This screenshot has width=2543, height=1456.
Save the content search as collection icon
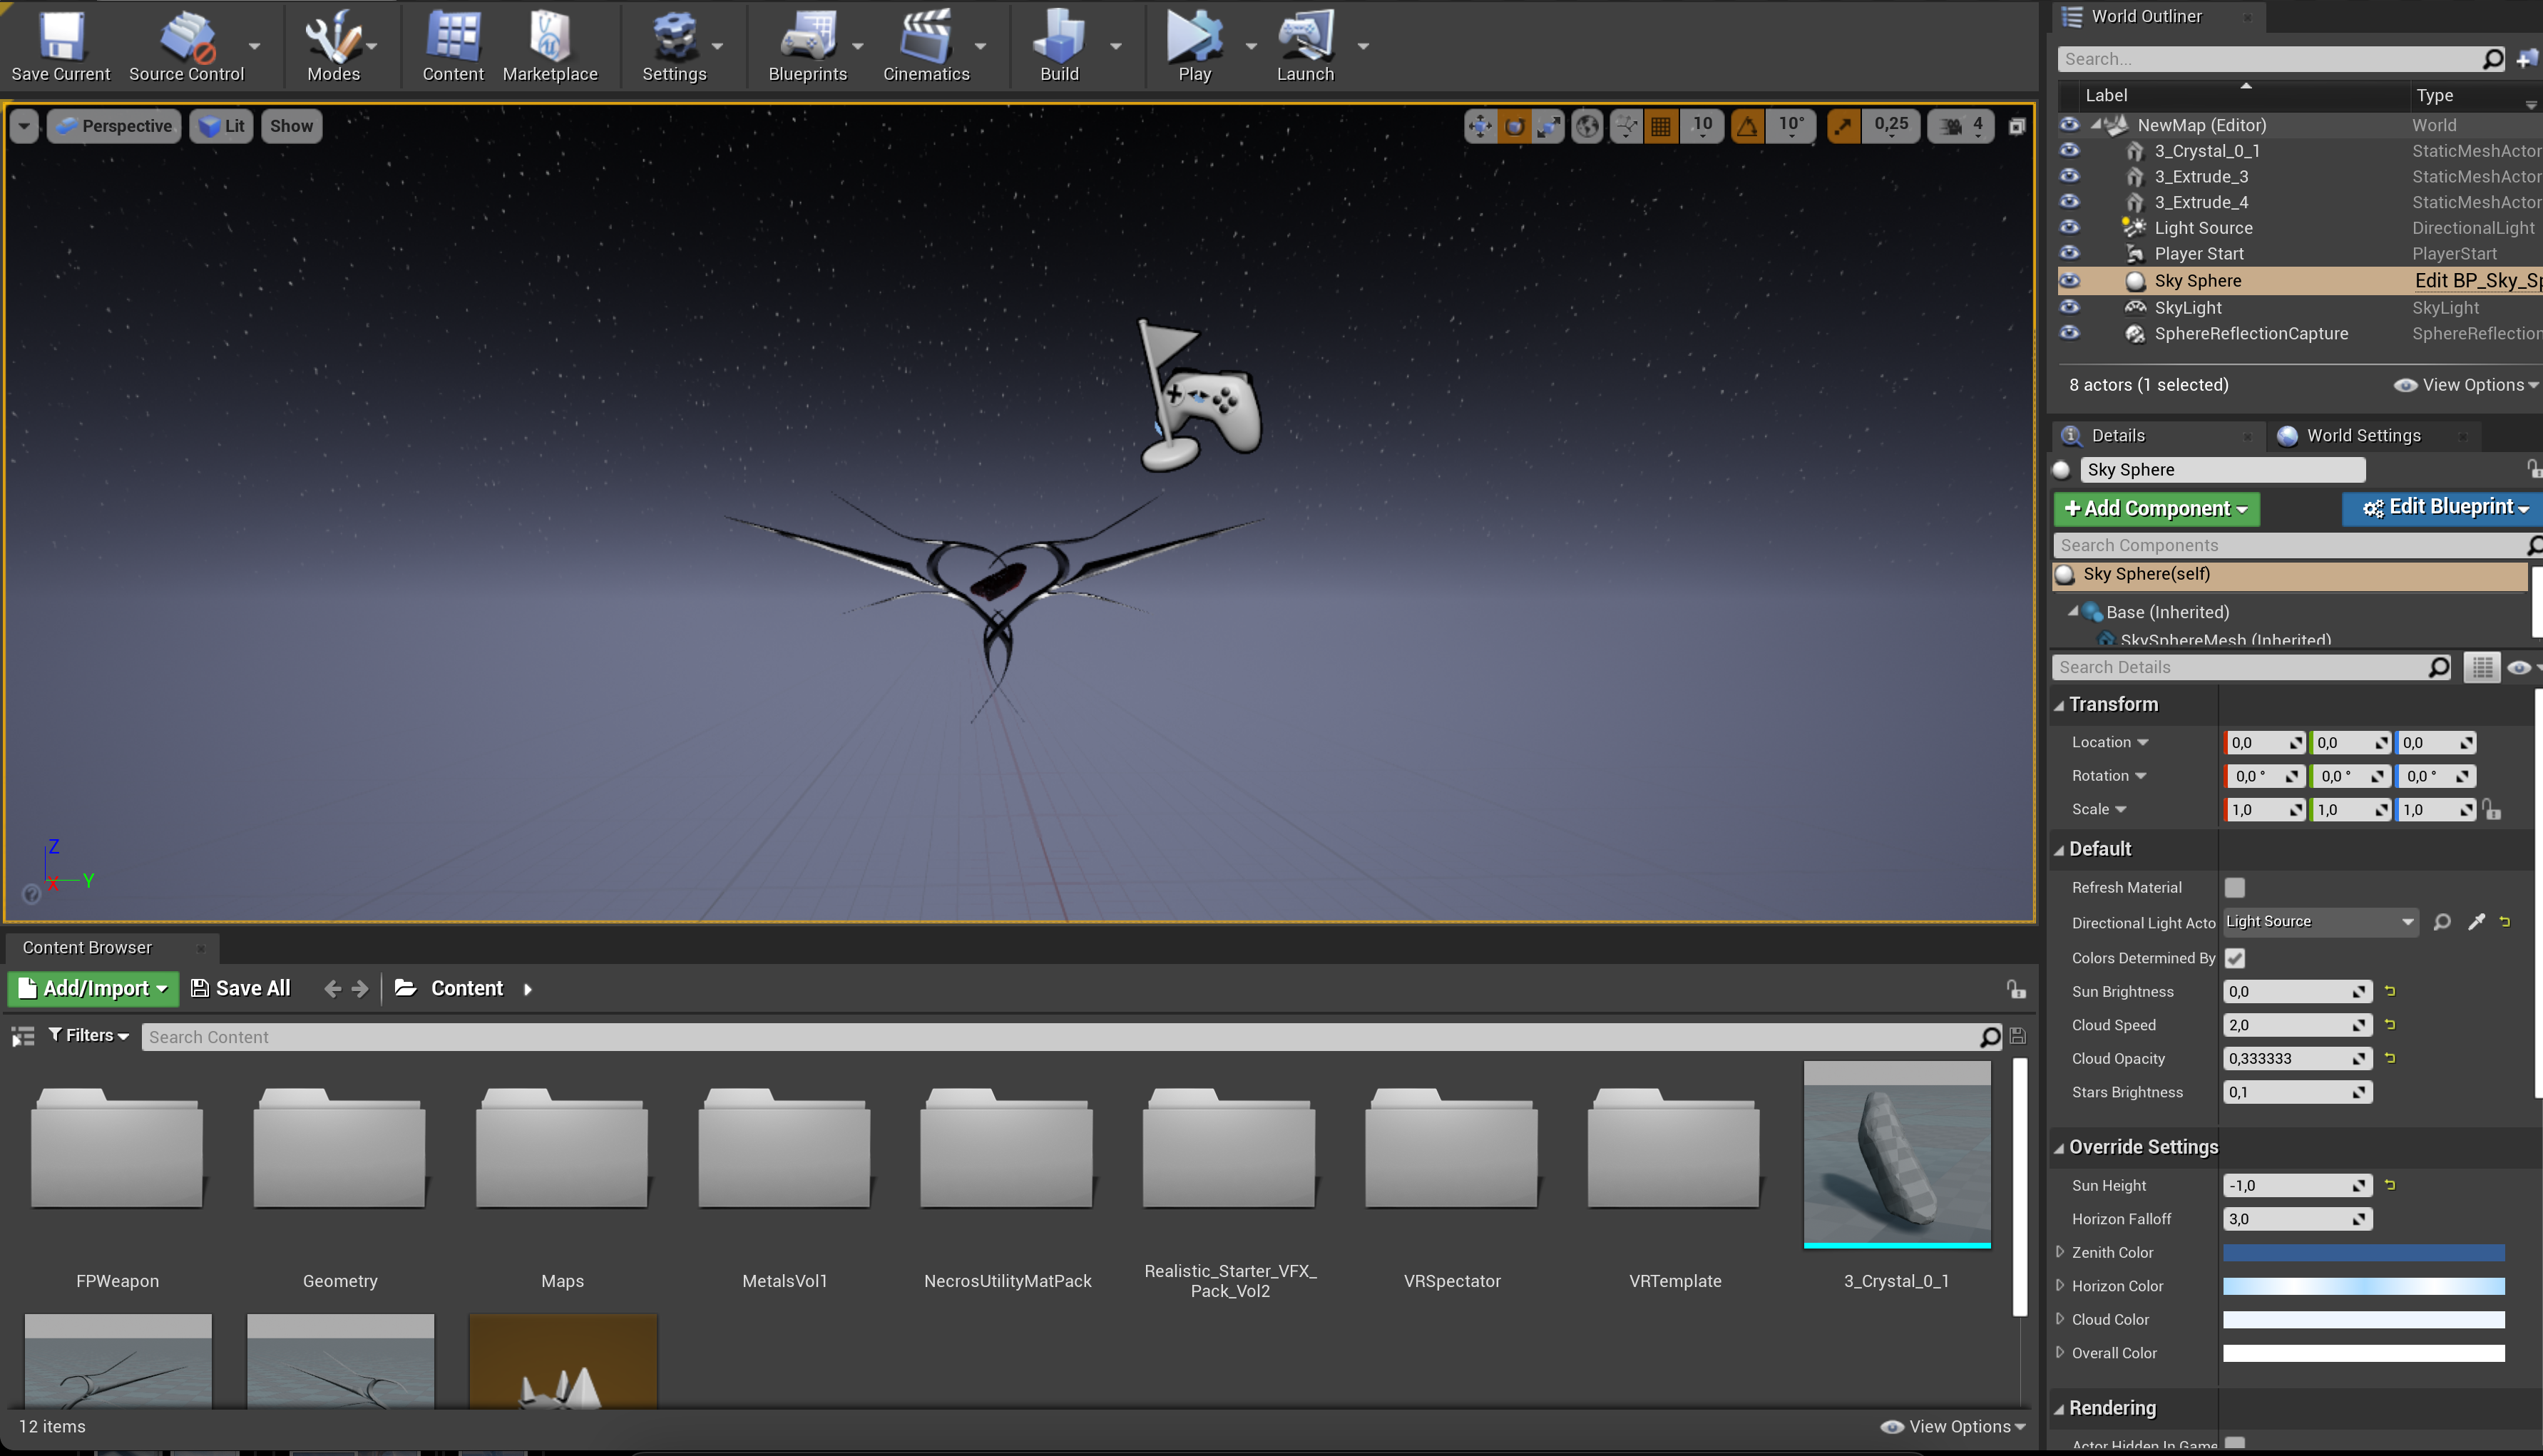(2017, 1036)
